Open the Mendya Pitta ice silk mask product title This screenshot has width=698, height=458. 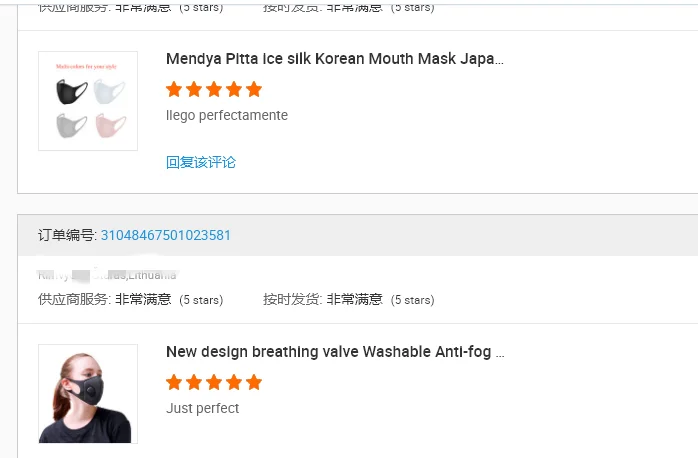point(334,59)
